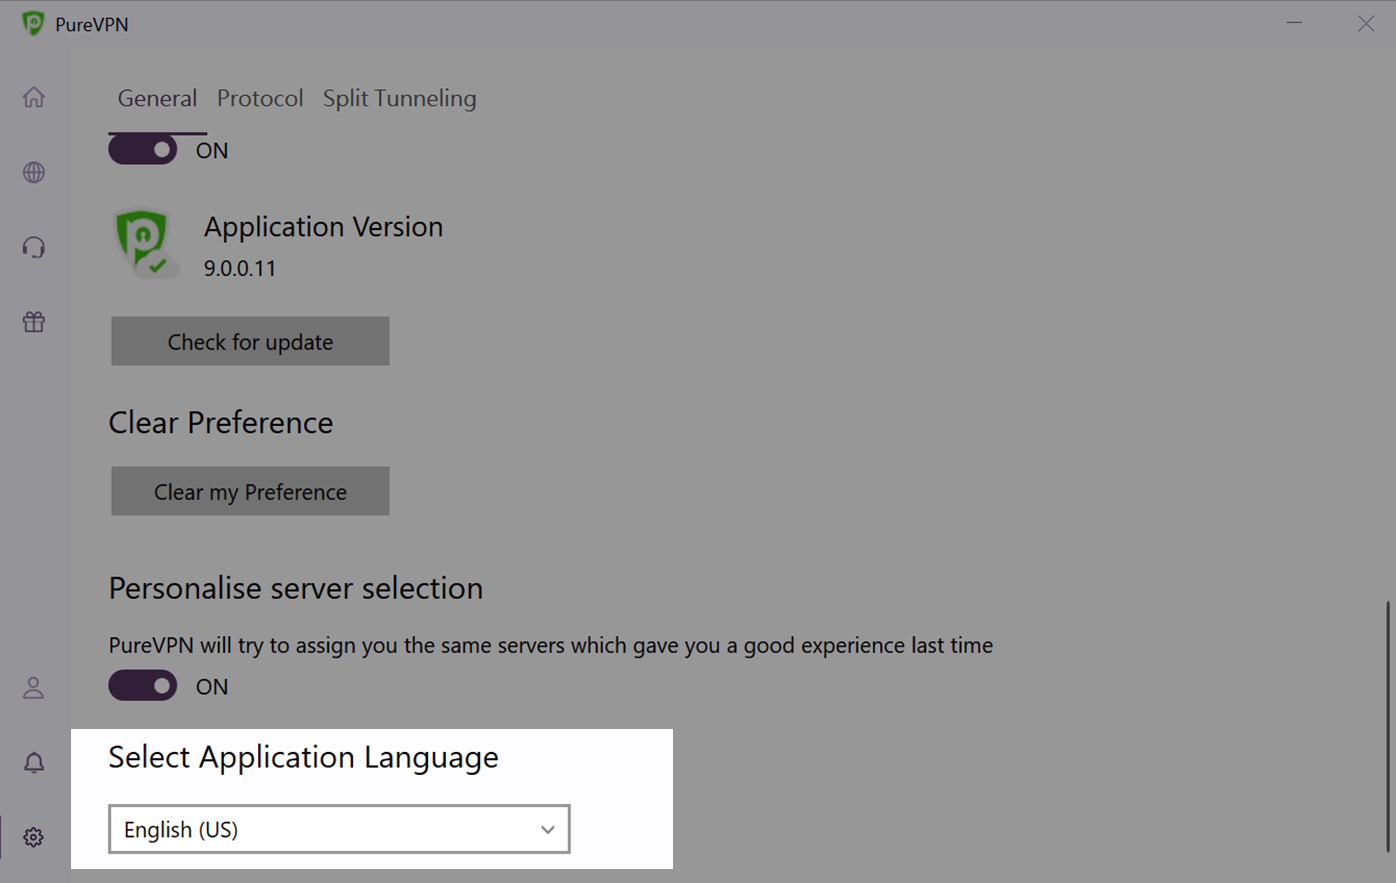Open the globe Locations icon
The height and width of the screenshot is (883, 1396).
point(34,172)
